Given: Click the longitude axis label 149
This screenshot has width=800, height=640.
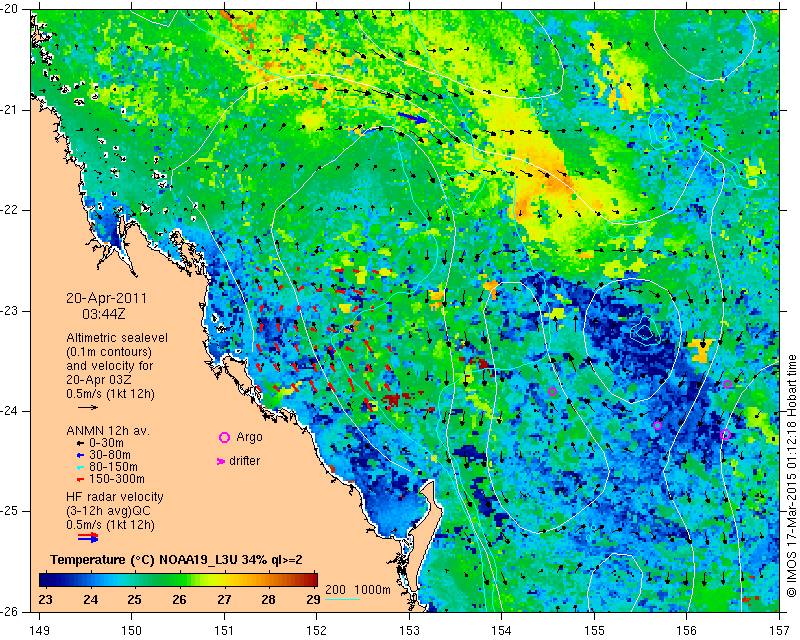Looking at the screenshot, I should 40,631.
